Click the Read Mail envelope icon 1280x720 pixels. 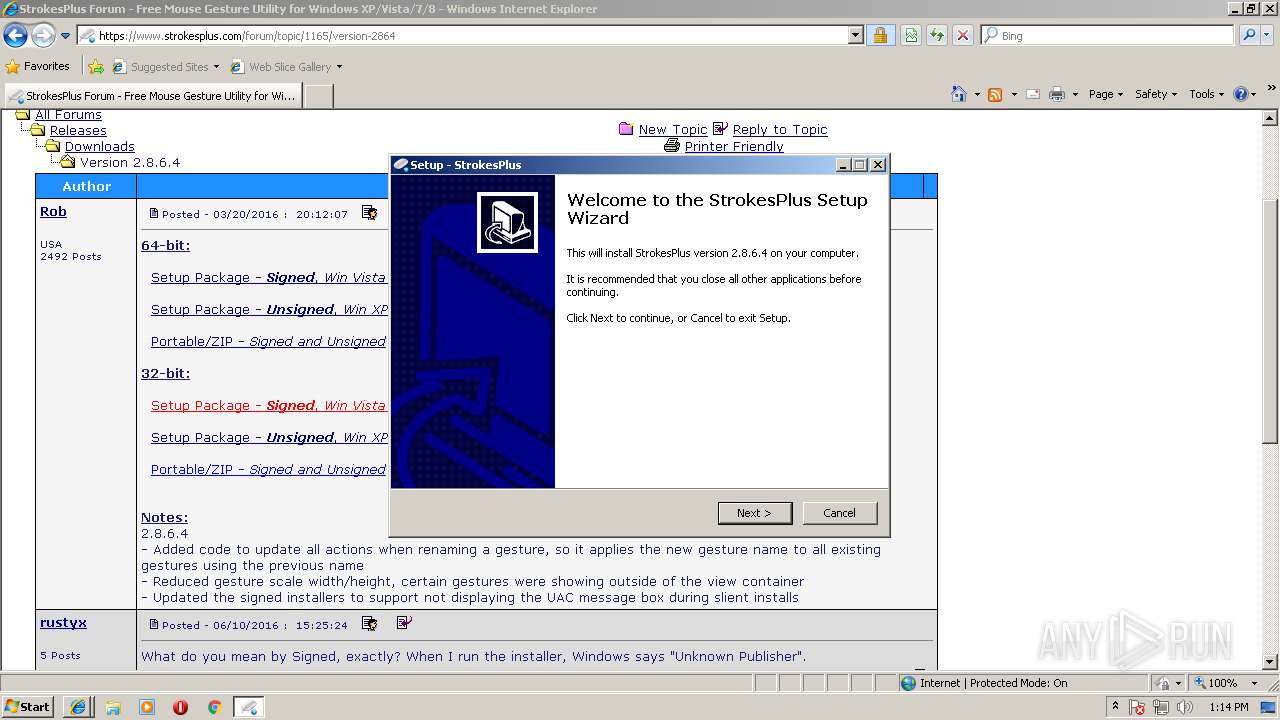(1033, 94)
